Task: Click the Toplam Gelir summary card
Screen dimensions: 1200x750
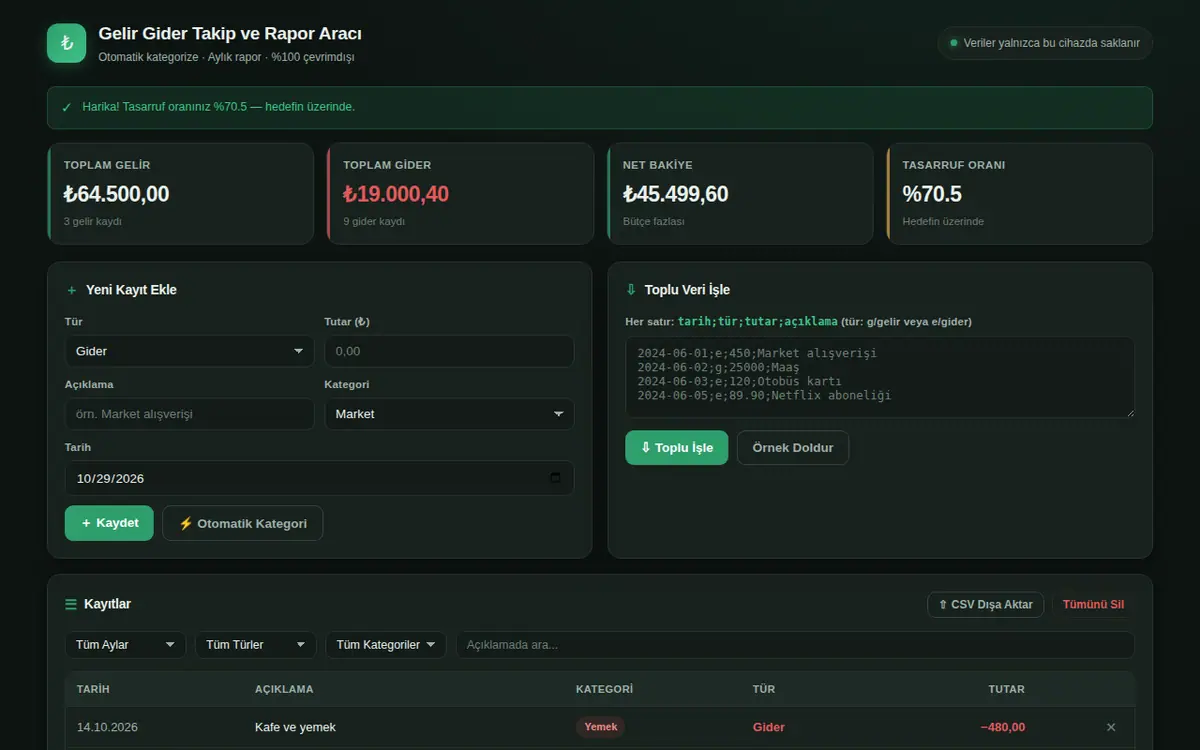Action: (181, 194)
